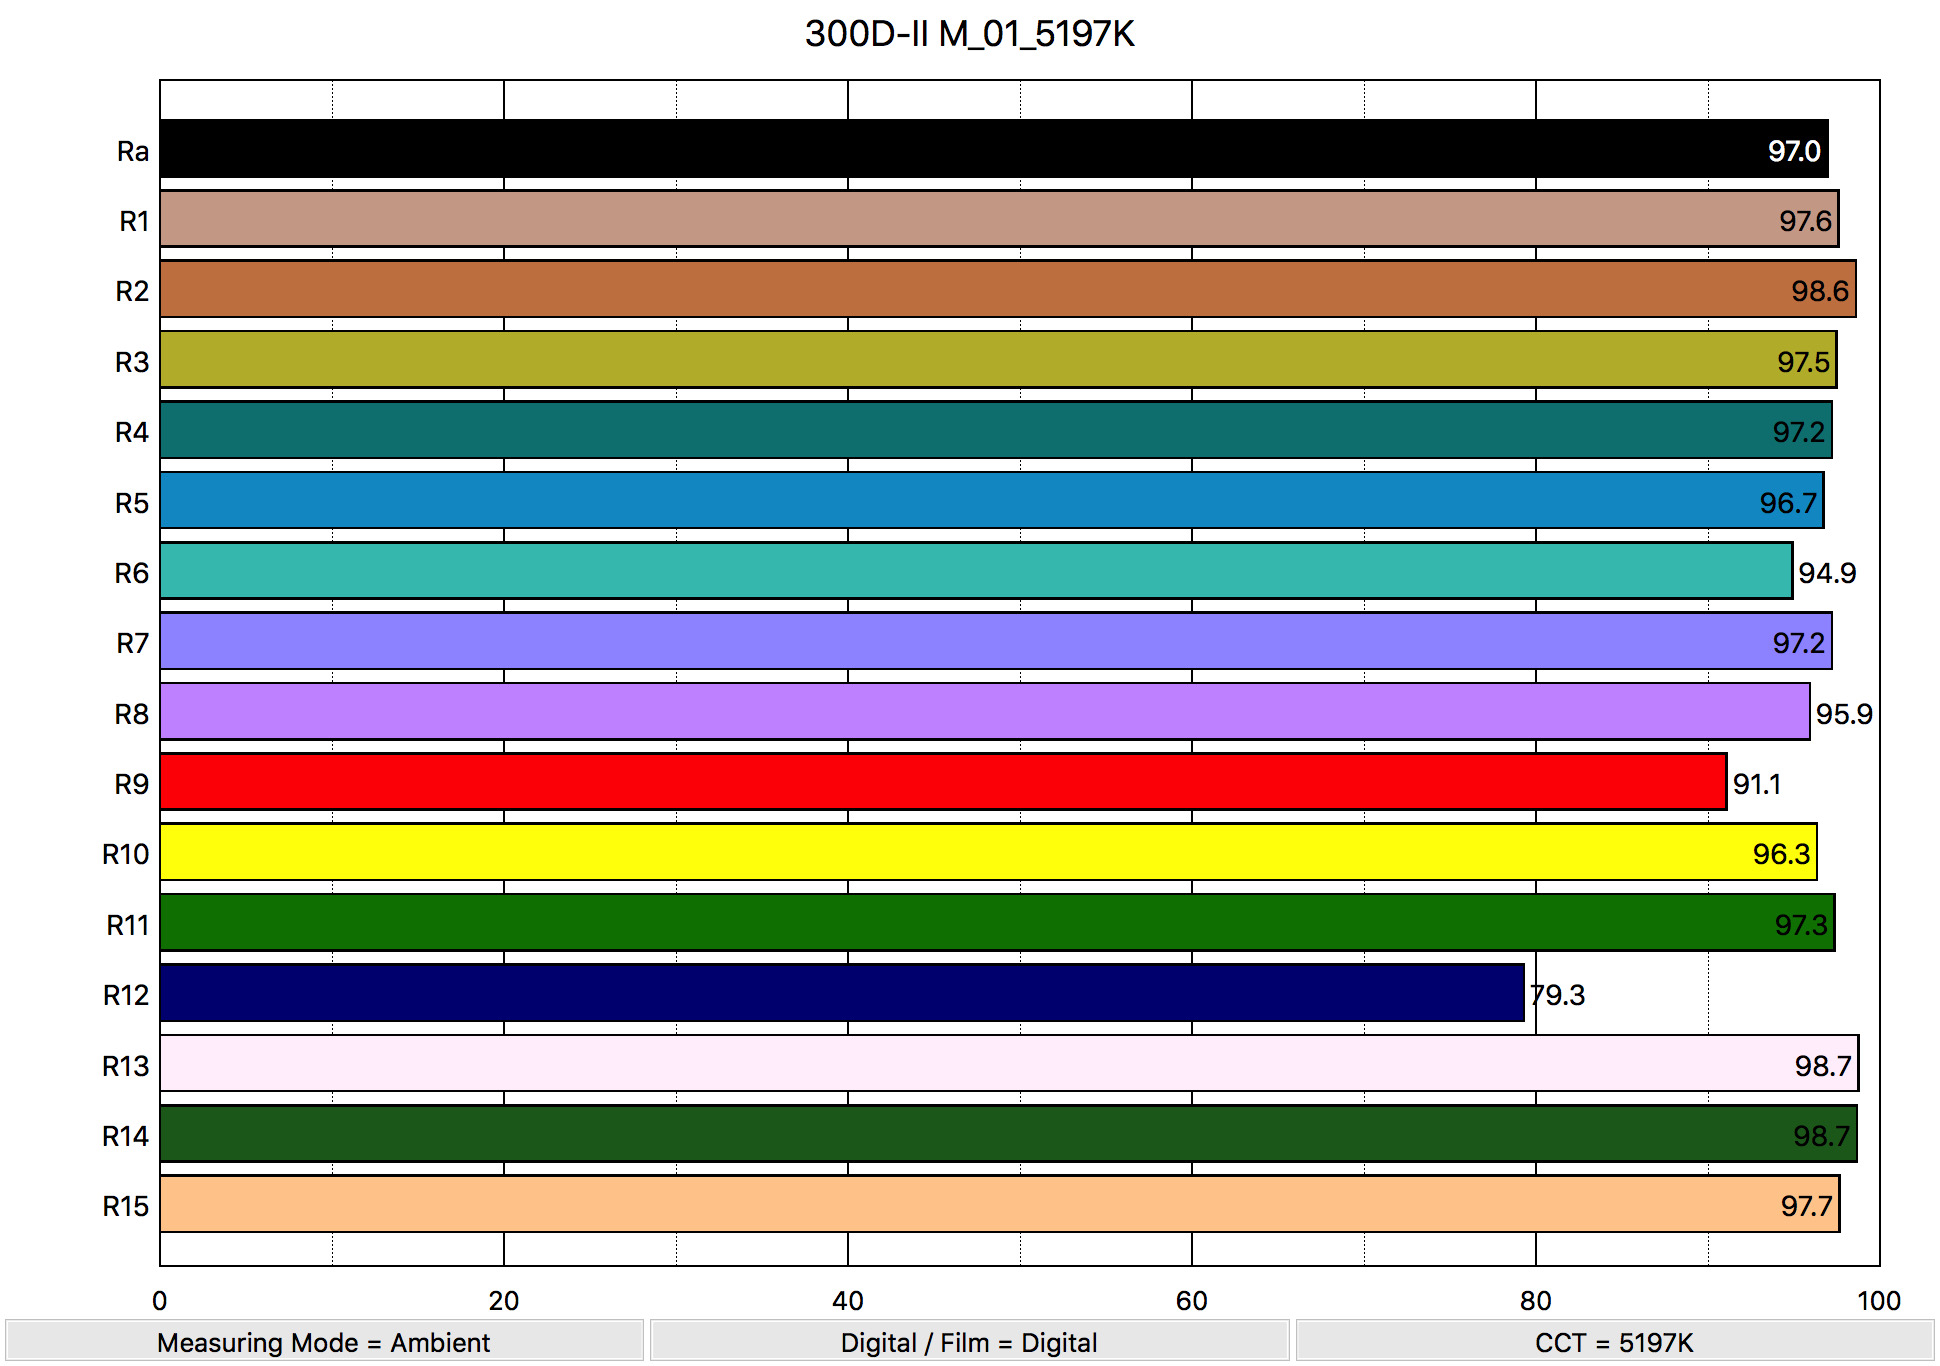Click the Measuring Mode = Ambient button
1940x1366 pixels.
tap(324, 1342)
